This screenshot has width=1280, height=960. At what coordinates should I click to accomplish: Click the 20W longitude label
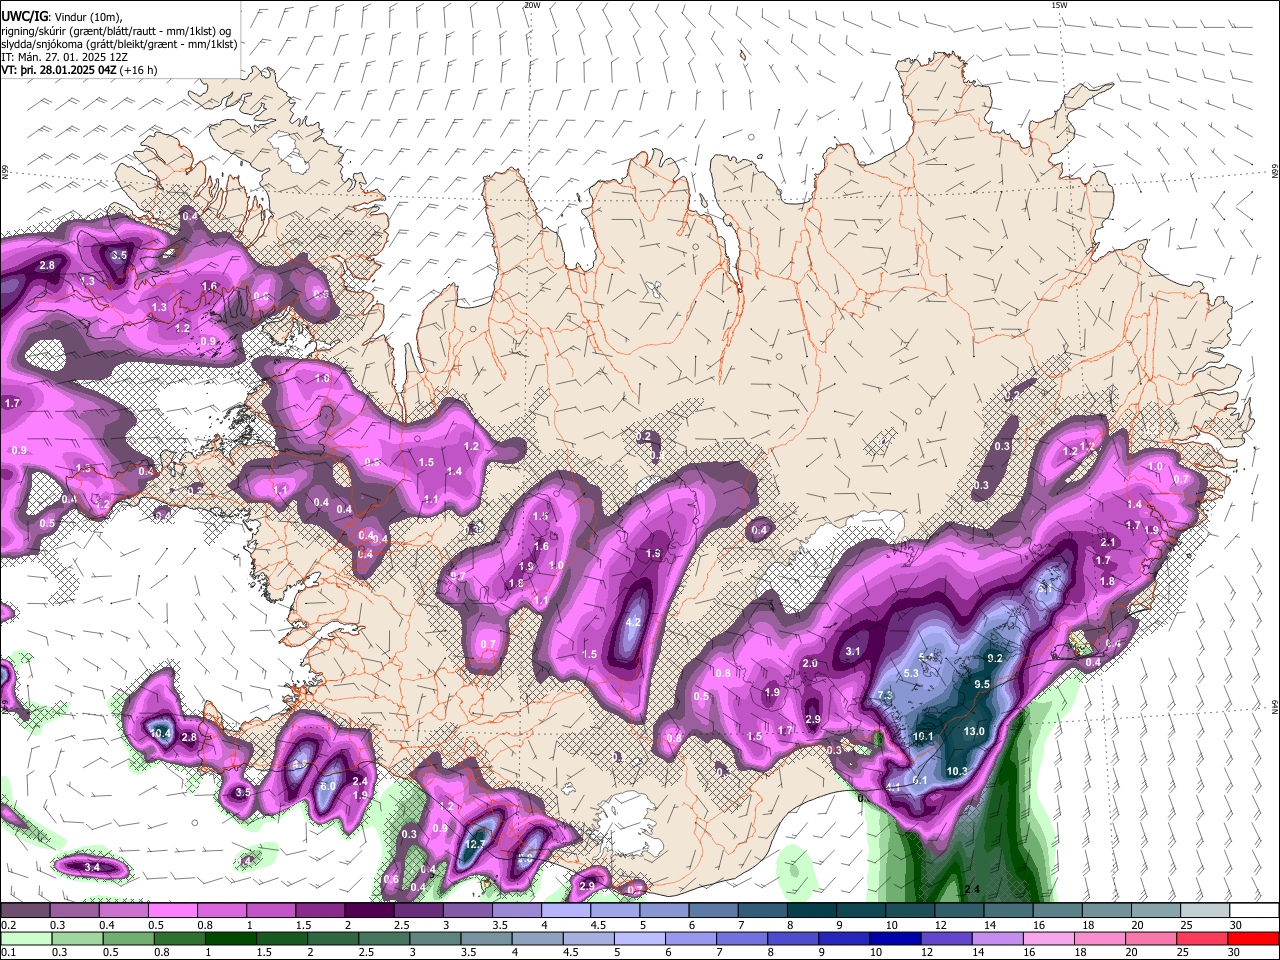[x=532, y=5]
